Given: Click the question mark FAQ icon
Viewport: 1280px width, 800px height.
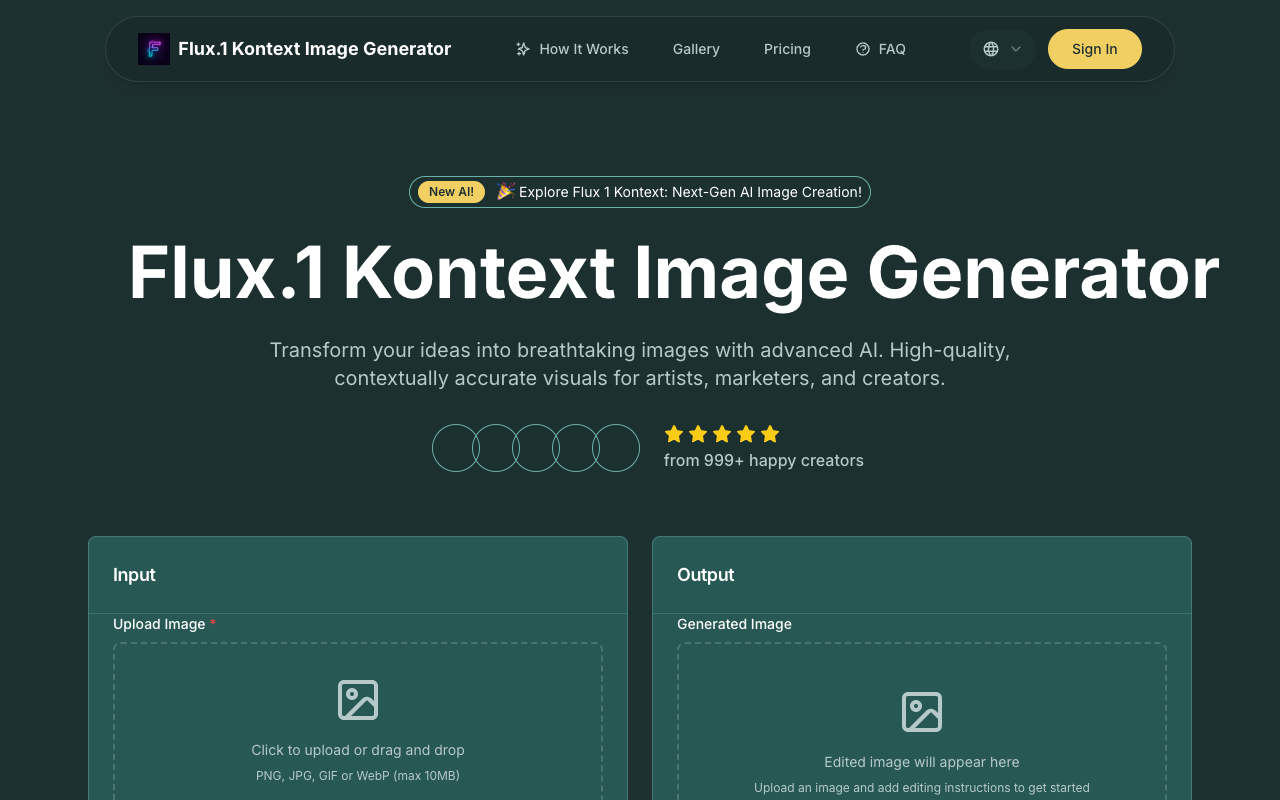Looking at the screenshot, I should coord(863,49).
